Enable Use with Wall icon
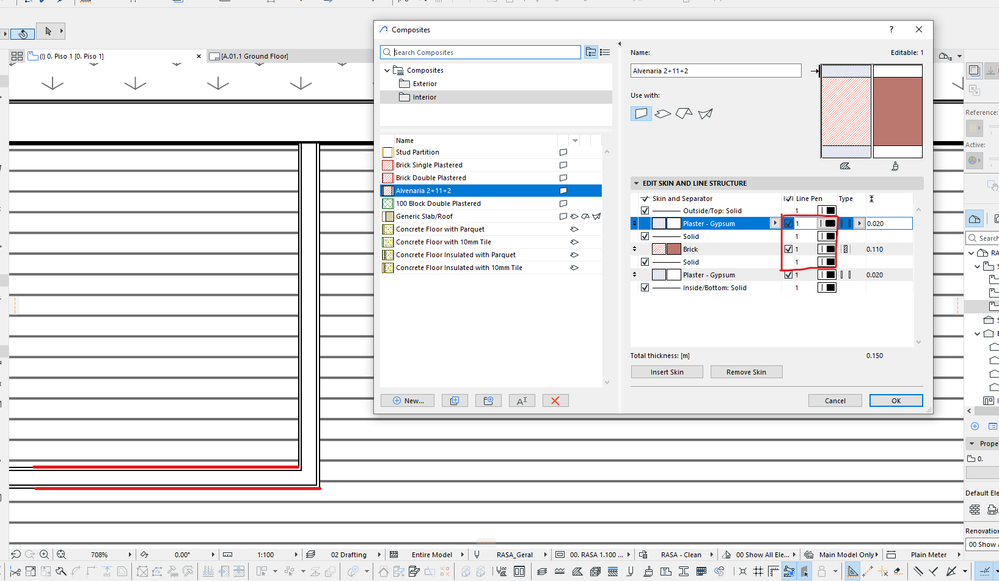 641,113
